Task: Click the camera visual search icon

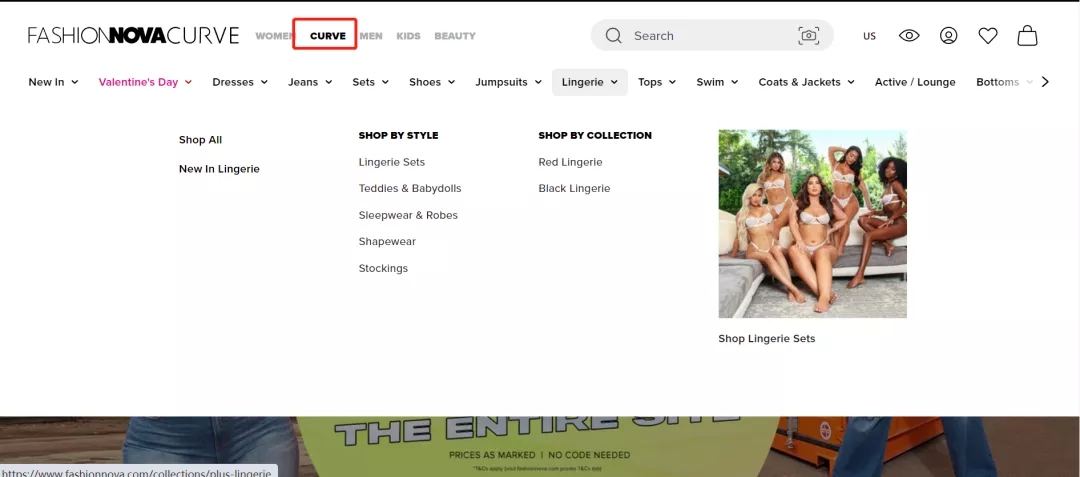Action: point(808,36)
